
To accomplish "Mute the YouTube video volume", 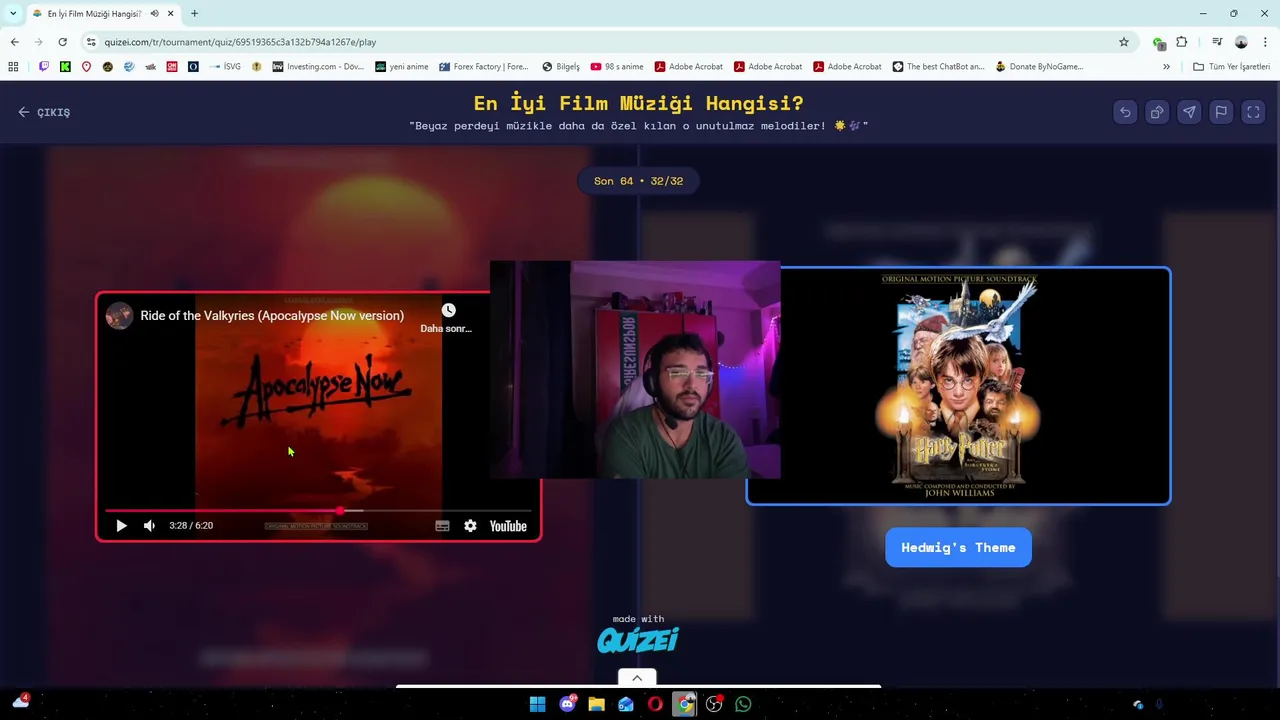I will pyautogui.click(x=149, y=526).
